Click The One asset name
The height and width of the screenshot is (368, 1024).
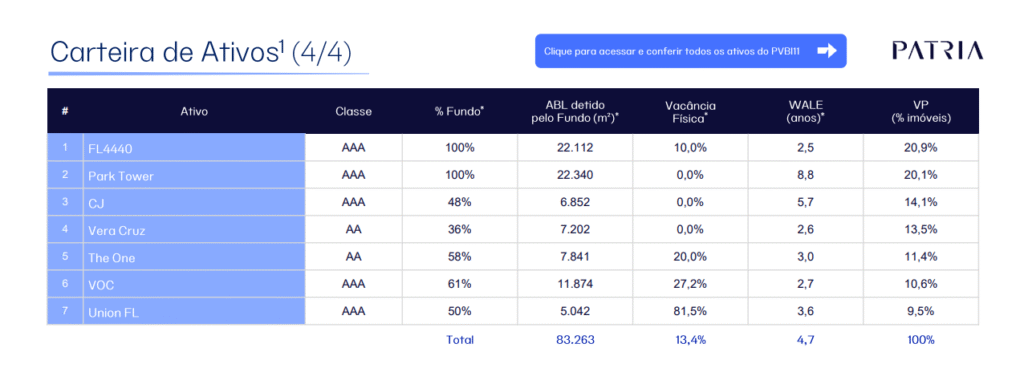[x=112, y=258]
